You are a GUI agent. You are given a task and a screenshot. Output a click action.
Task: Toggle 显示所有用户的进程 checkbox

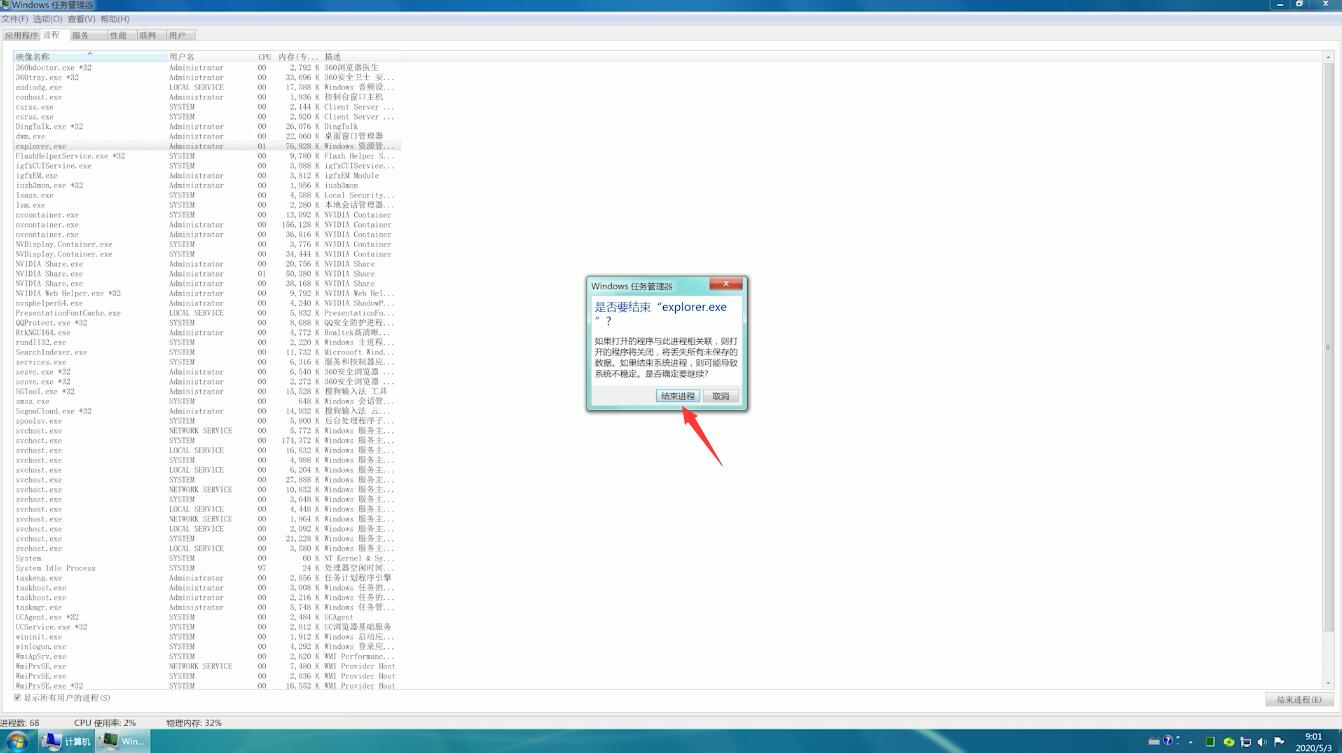coord(17,698)
